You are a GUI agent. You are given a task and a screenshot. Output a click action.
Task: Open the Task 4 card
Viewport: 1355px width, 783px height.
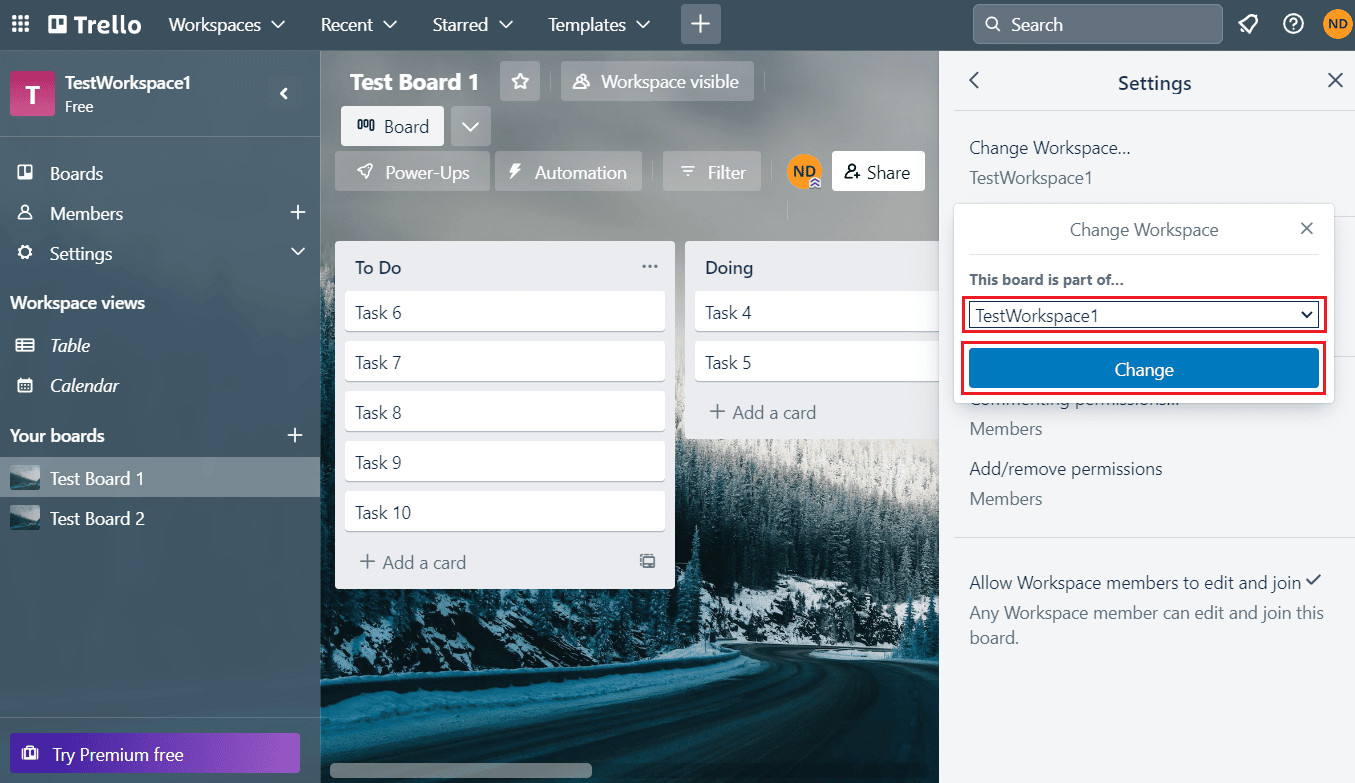point(817,312)
